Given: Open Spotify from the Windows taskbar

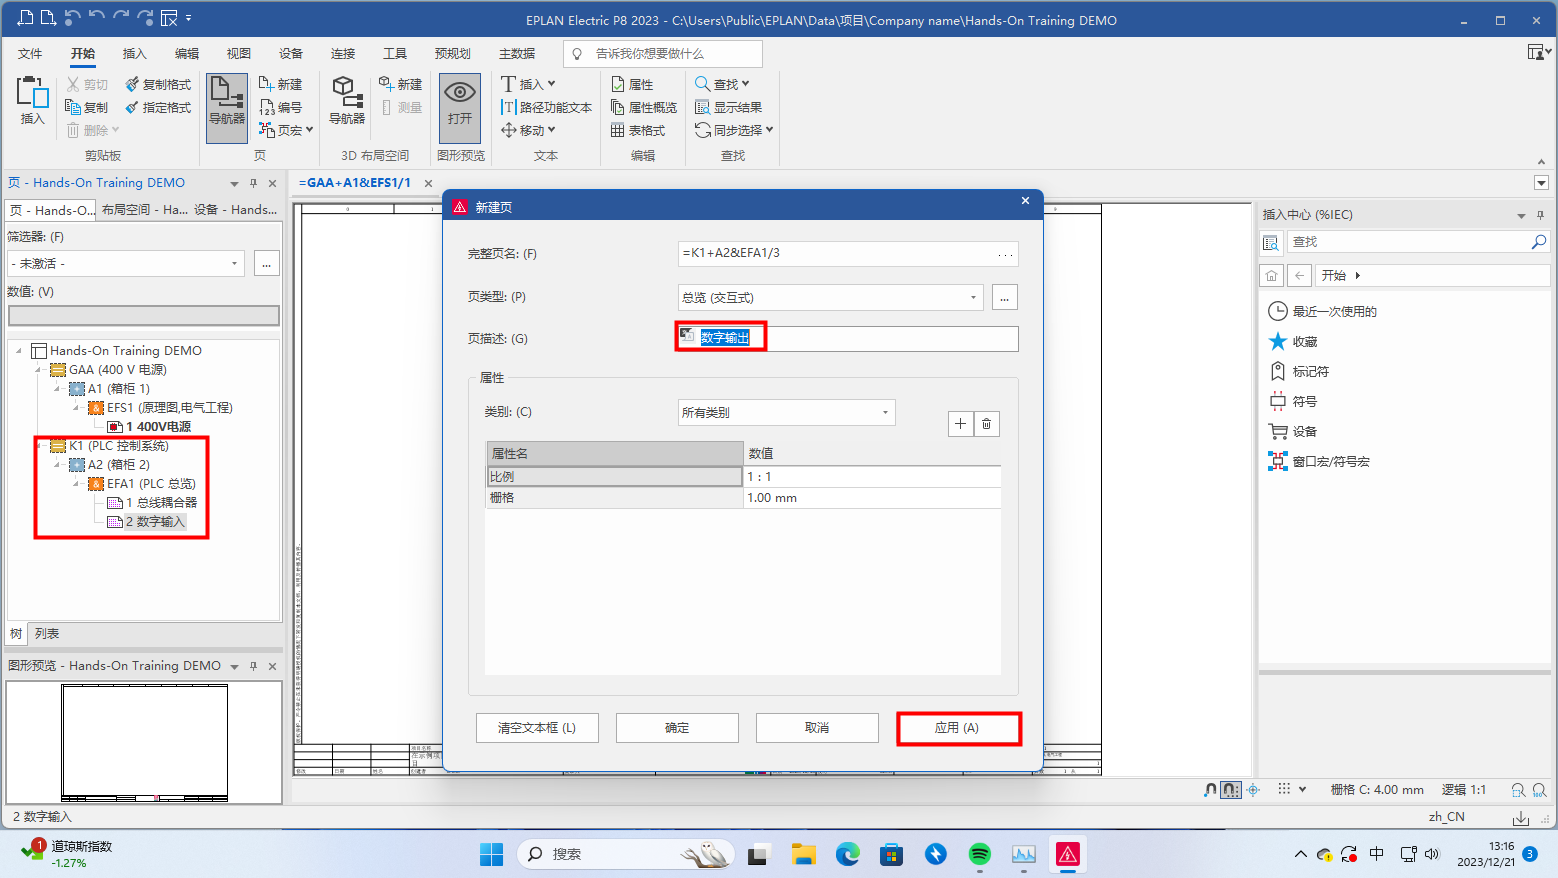Looking at the screenshot, I should [x=980, y=854].
